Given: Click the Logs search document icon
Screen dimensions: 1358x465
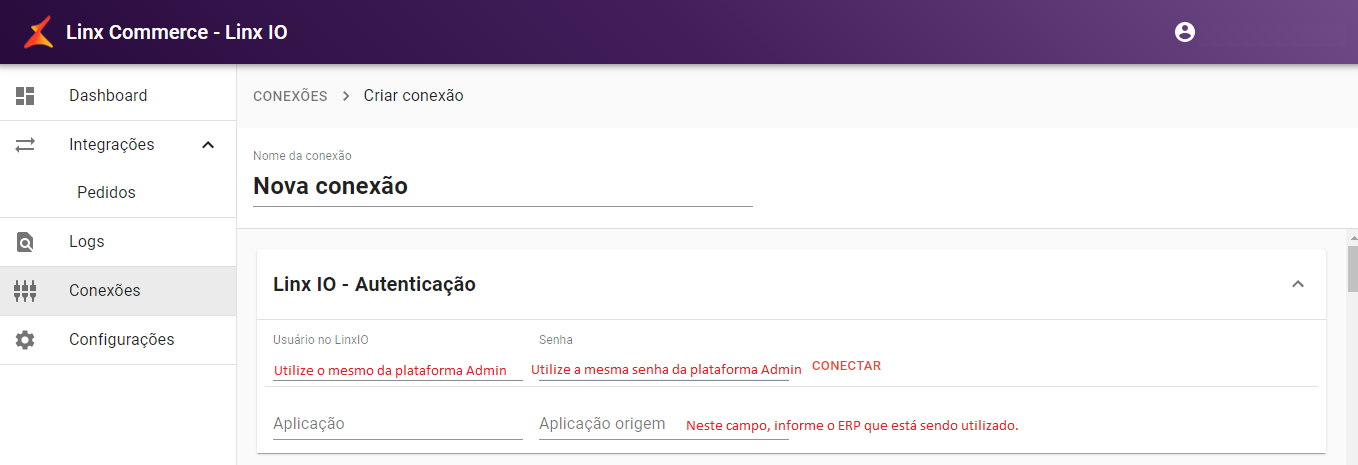Looking at the screenshot, I should (25, 242).
